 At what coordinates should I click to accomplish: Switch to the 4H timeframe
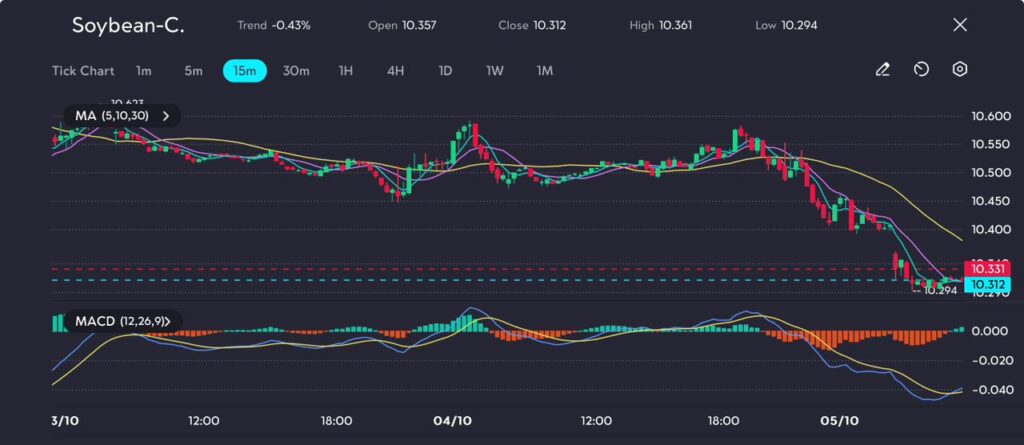[x=396, y=71]
